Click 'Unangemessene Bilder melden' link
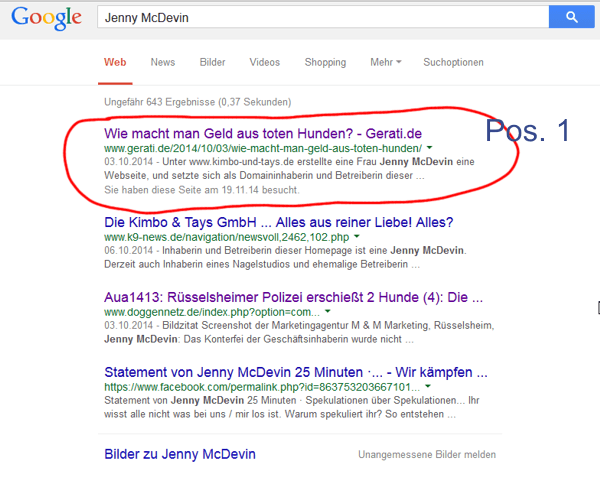 coord(427,455)
